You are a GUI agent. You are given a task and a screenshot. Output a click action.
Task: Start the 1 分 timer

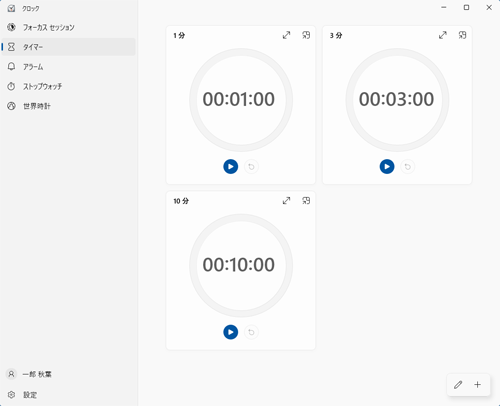point(230,167)
